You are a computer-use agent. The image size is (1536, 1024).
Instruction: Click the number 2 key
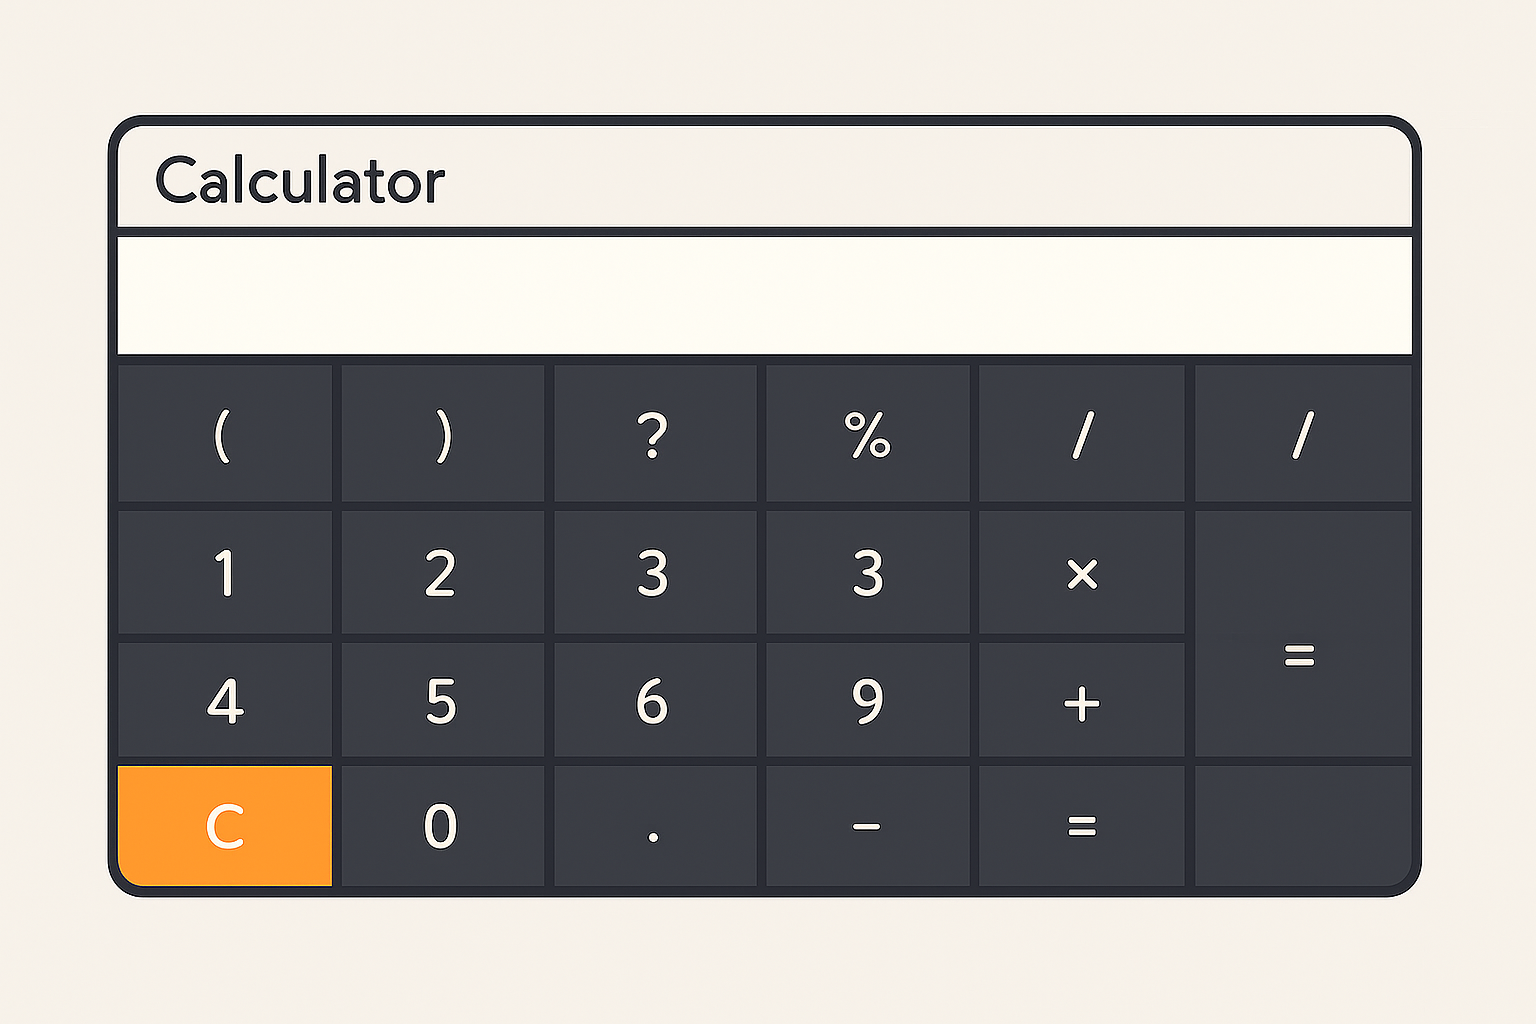coord(443,573)
